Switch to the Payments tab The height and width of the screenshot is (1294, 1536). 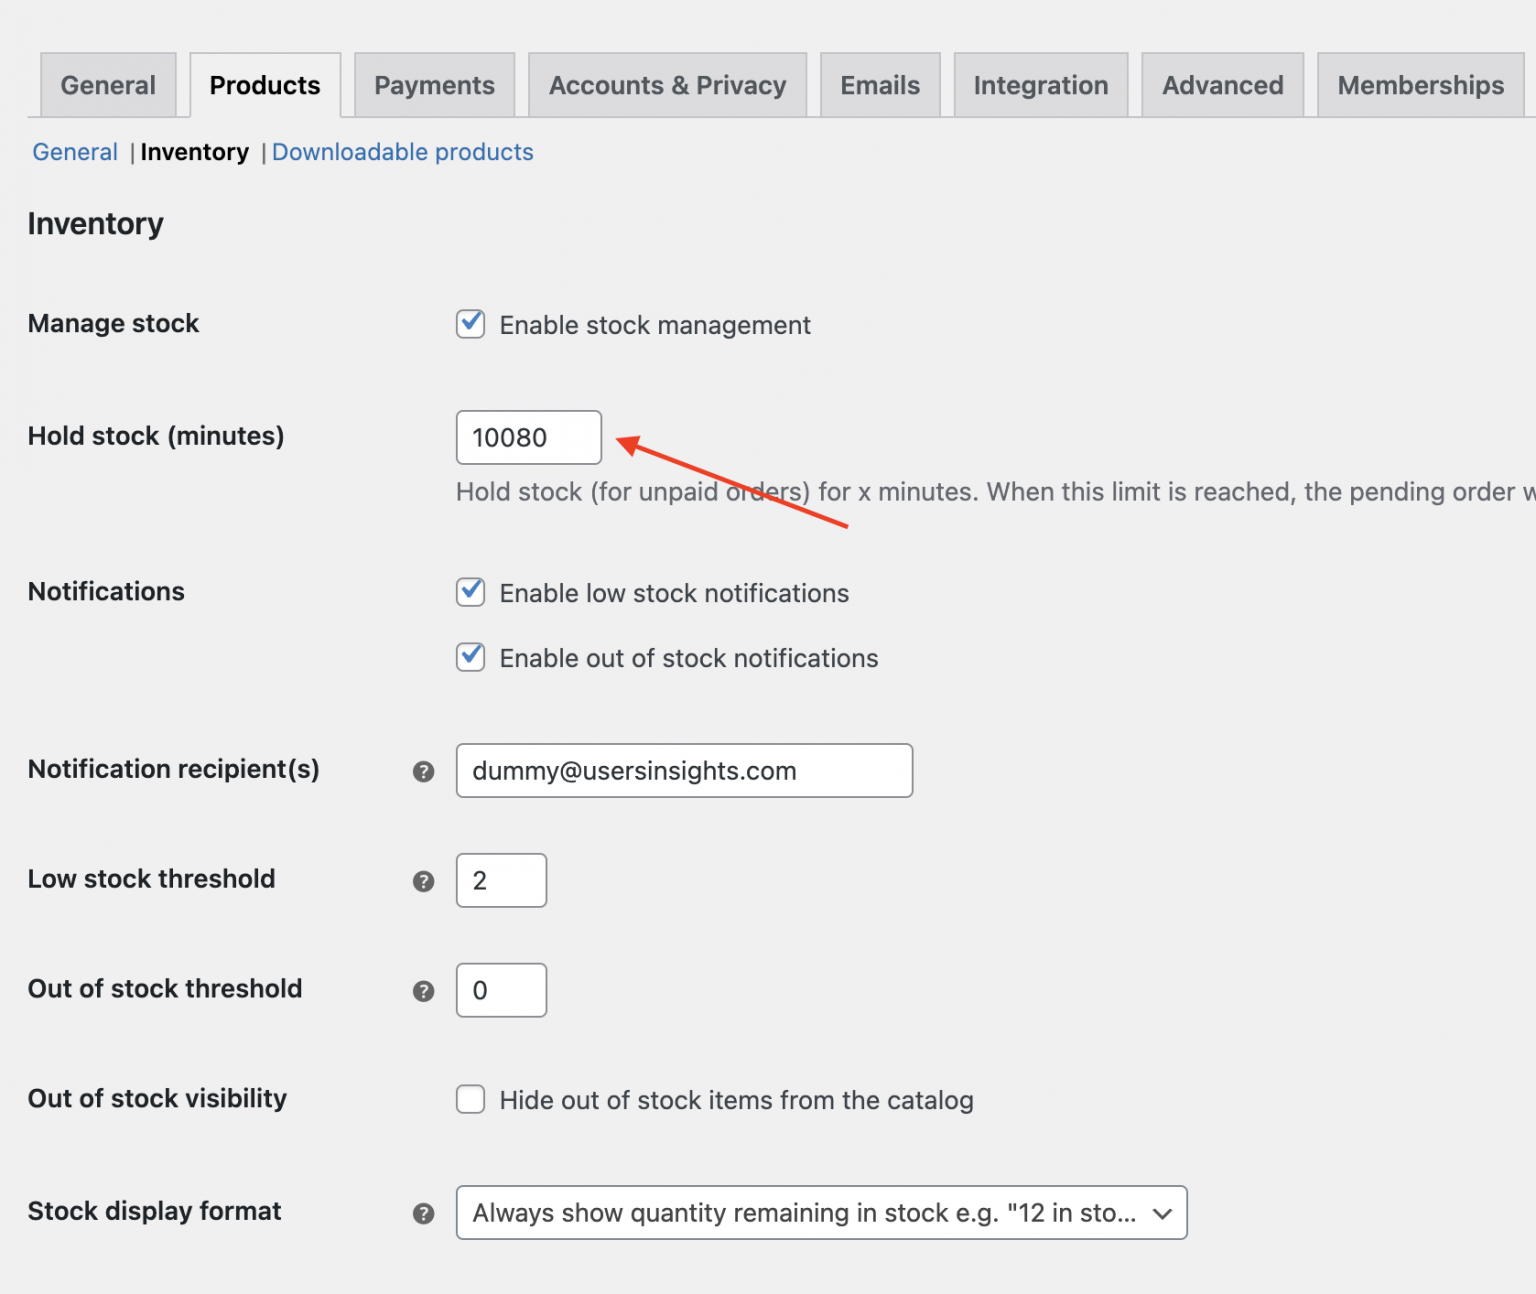pos(434,85)
